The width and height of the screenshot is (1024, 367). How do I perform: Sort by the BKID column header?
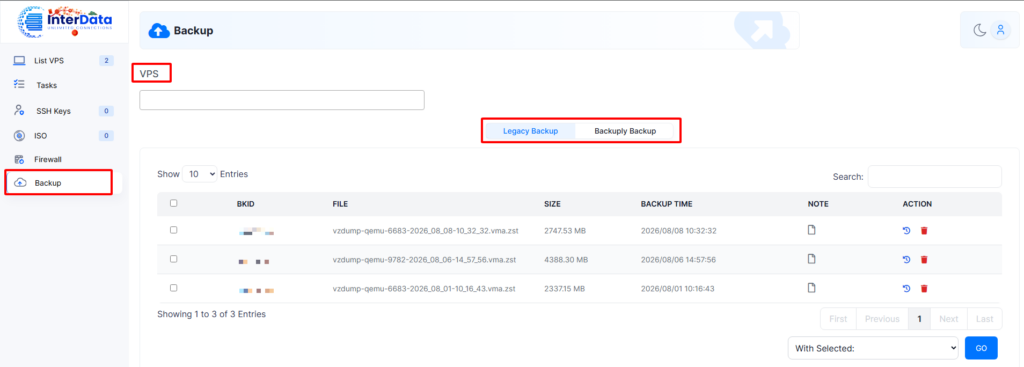[246, 204]
